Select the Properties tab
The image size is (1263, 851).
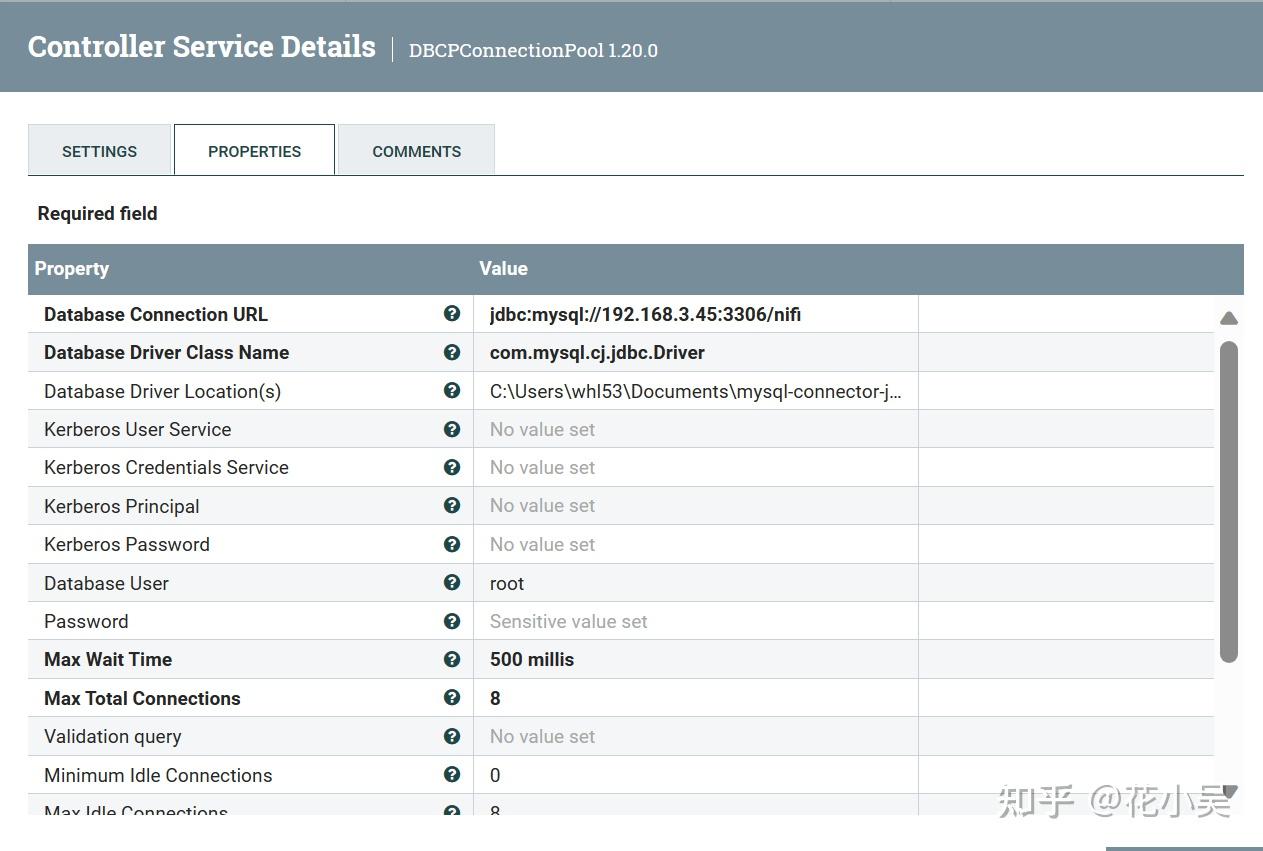coord(254,151)
